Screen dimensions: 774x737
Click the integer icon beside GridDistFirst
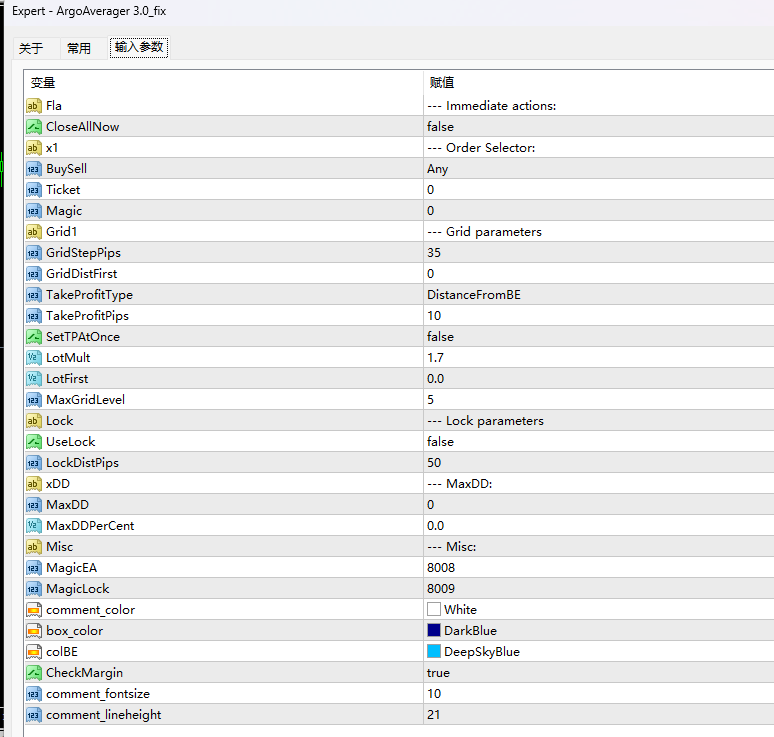pos(34,273)
